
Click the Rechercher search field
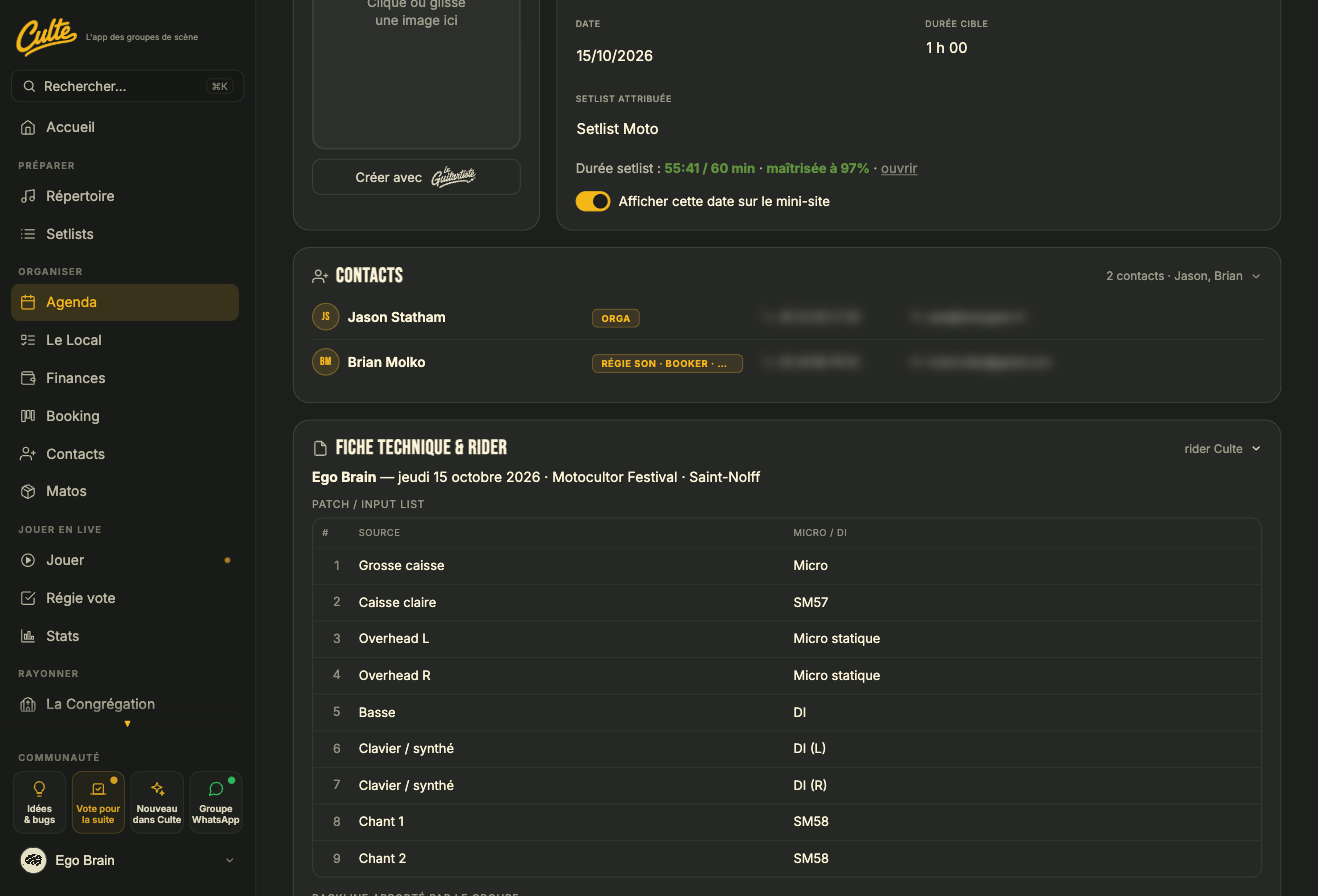coord(127,86)
